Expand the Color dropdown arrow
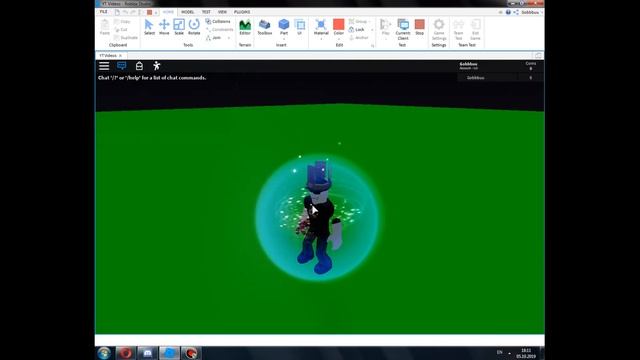 [338, 39]
